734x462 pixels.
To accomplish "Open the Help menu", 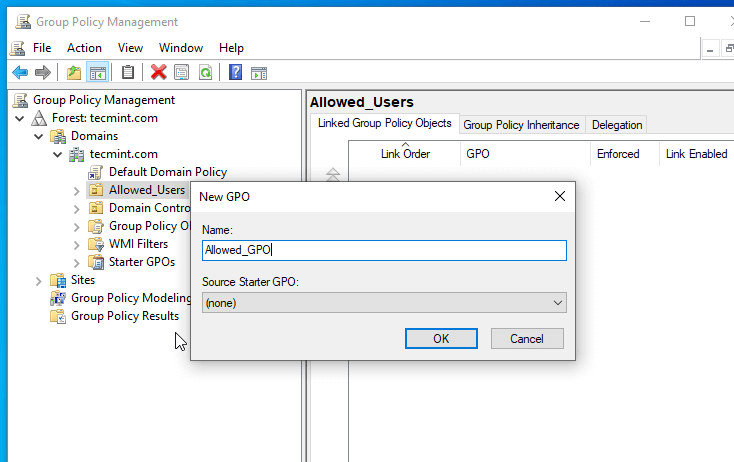I will pos(231,48).
